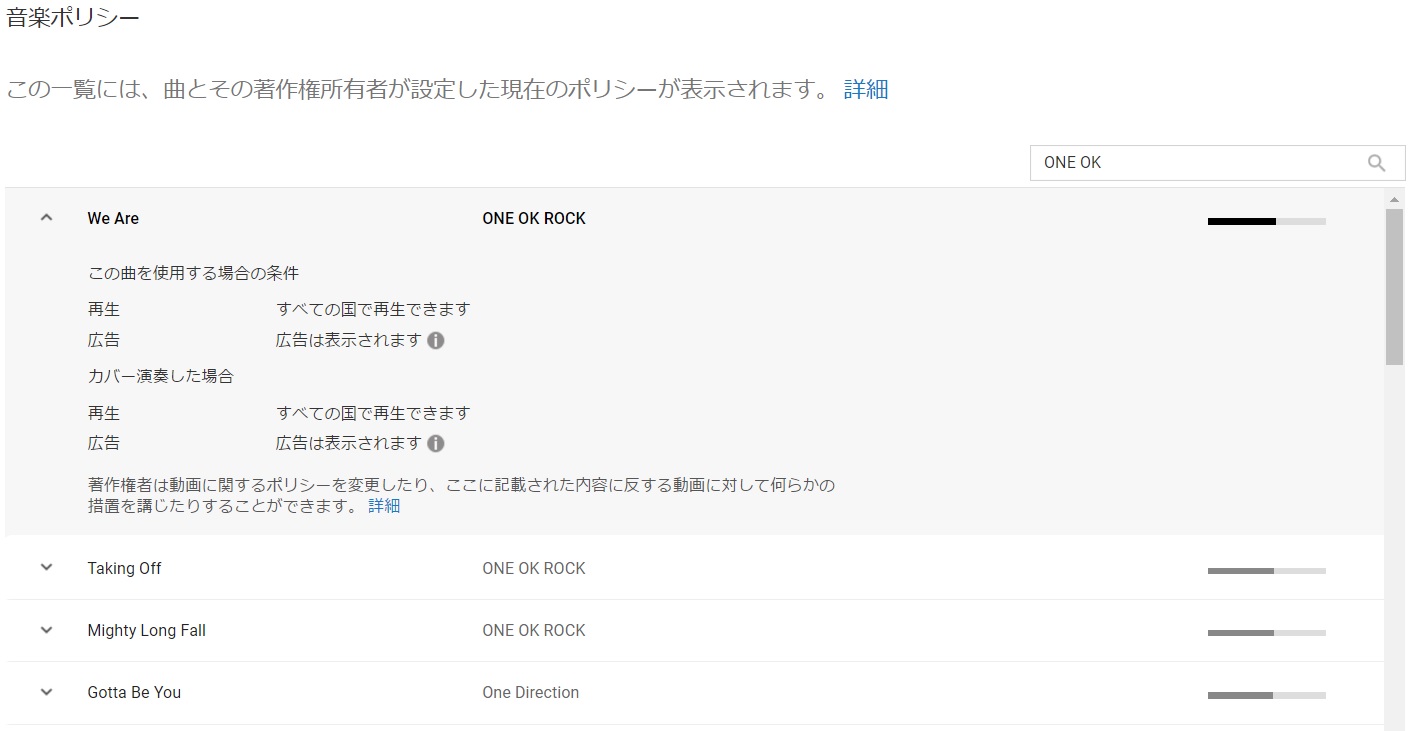Viewport: 1423px width, 731px height.
Task: Click ONE OK ROCK artist in Taking Off row
Action: coord(534,568)
